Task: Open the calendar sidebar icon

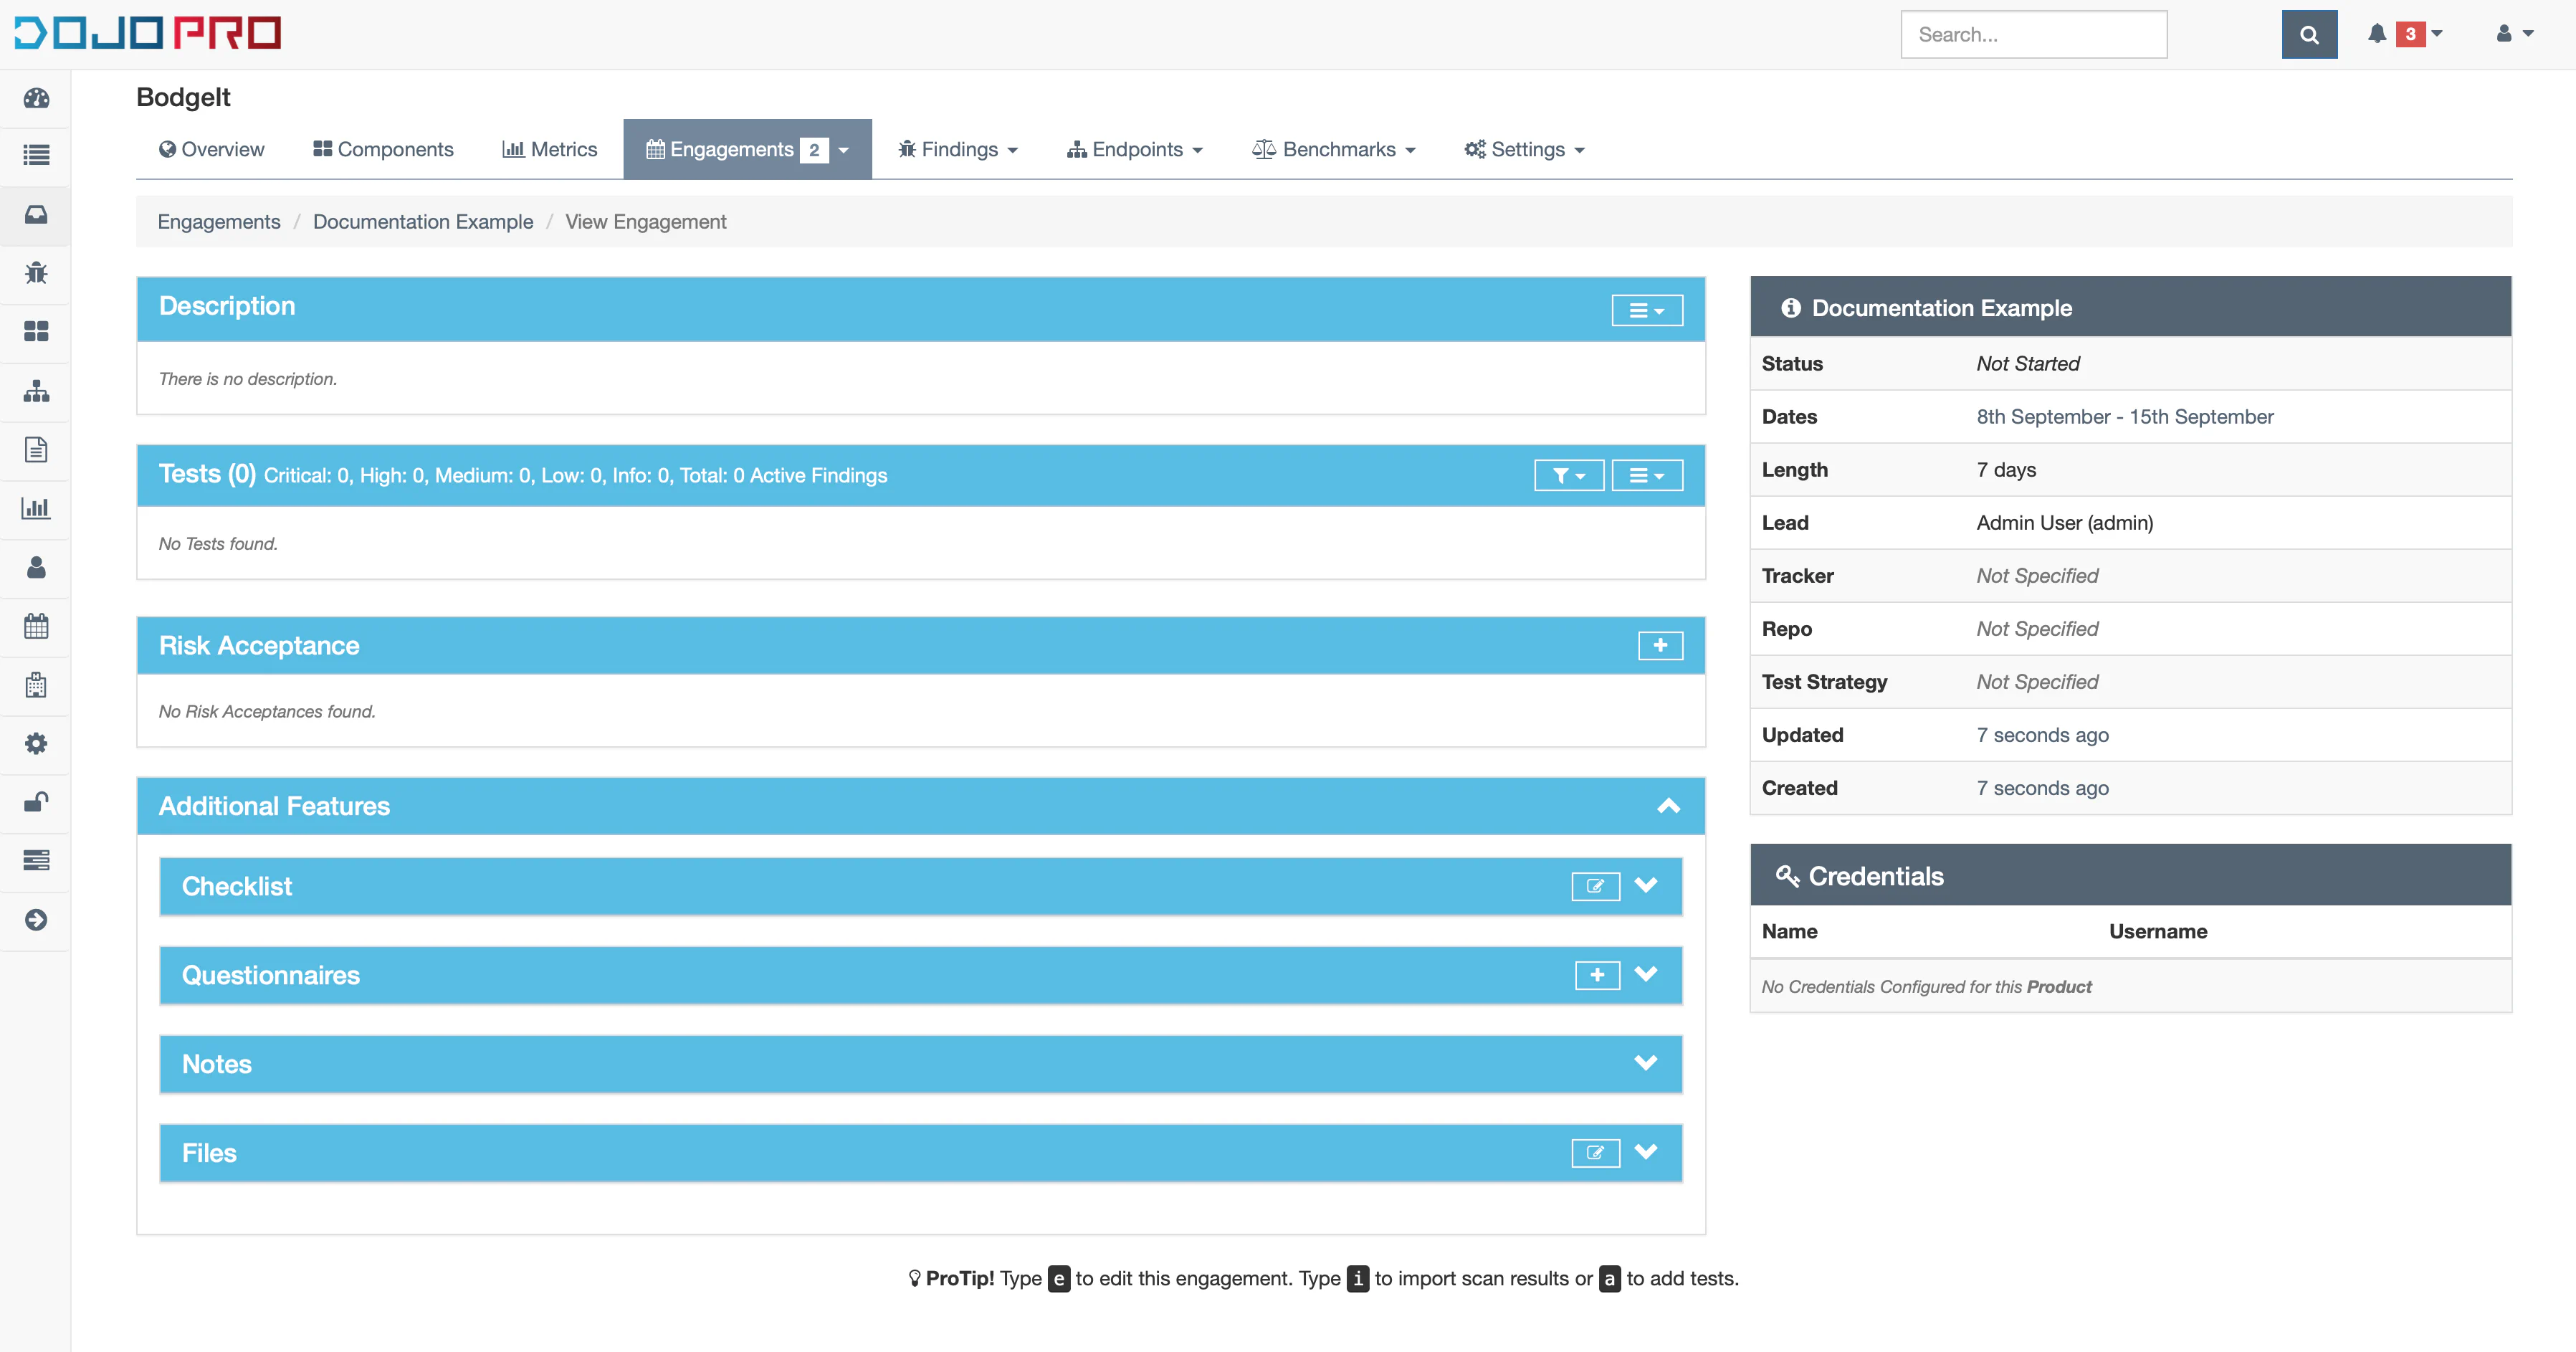Action: (x=36, y=626)
